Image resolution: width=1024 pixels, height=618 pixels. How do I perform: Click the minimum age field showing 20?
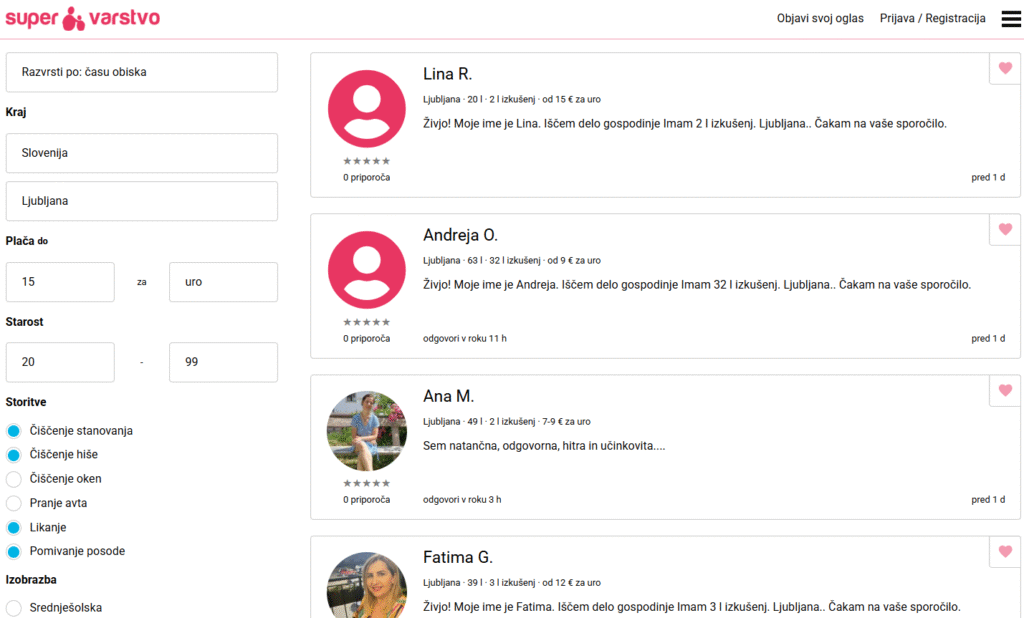click(60, 362)
